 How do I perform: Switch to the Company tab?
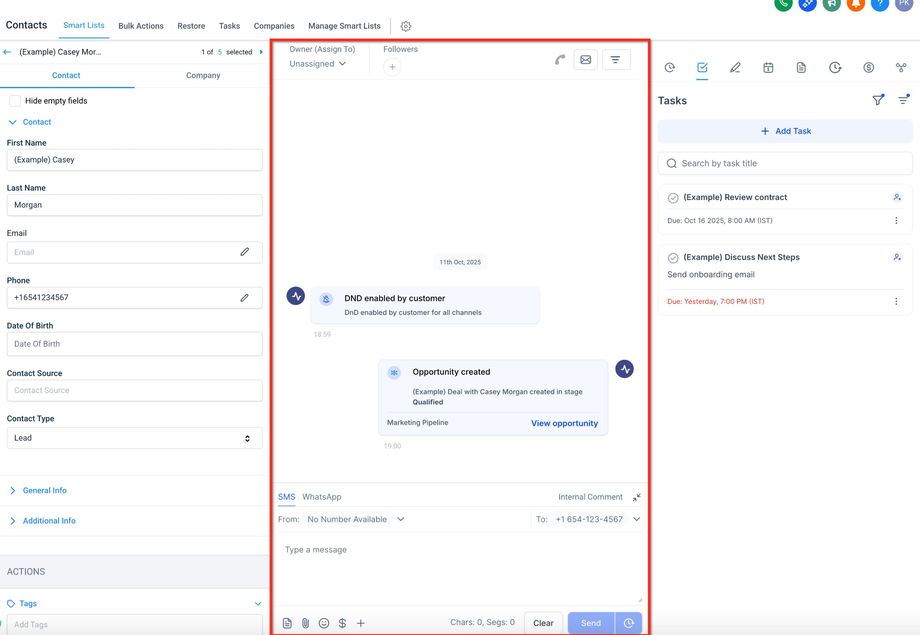click(203, 76)
